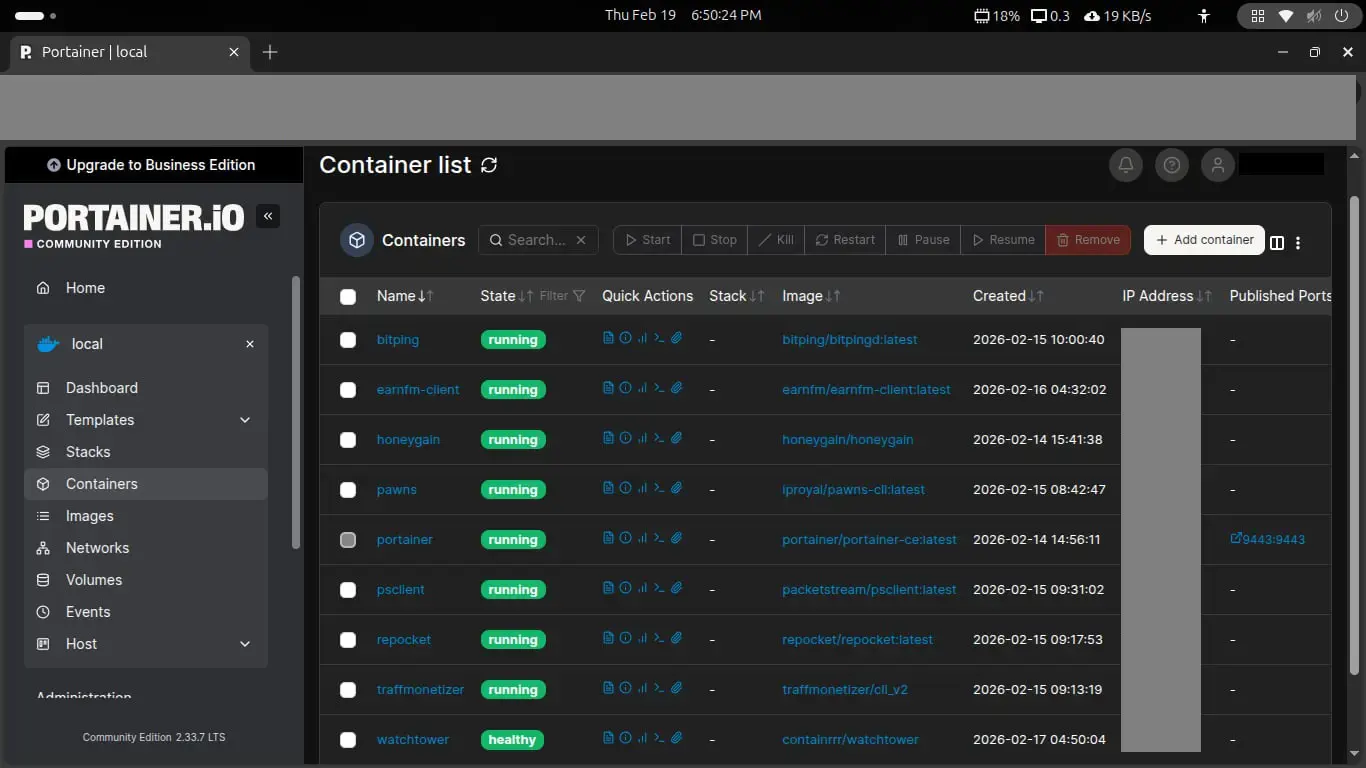Attach console to the bitping container

676,338
